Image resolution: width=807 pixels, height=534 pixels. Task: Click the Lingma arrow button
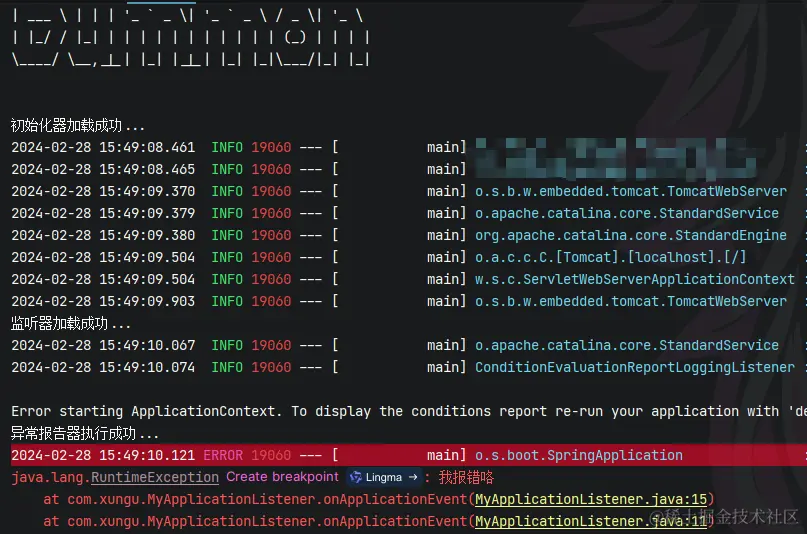pyautogui.click(x=413, y=477)
